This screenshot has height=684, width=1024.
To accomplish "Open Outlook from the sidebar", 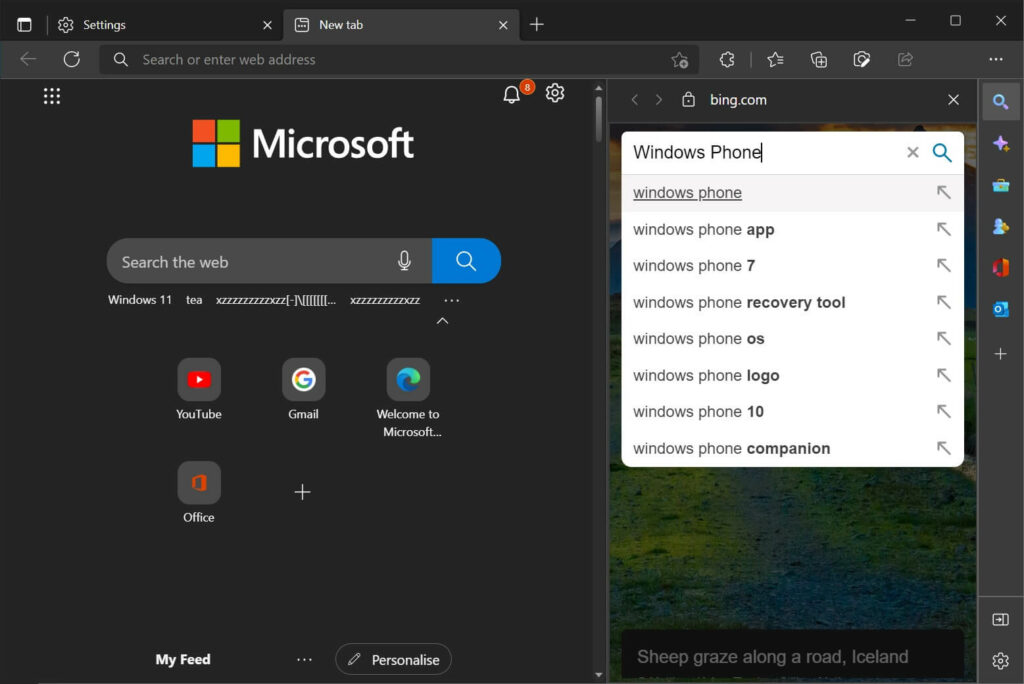I will [x=1001, y=309].
